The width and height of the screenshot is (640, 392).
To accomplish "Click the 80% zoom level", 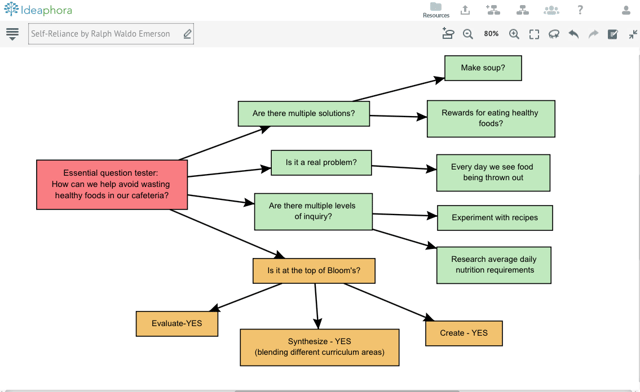I will (x=491, y=33).
